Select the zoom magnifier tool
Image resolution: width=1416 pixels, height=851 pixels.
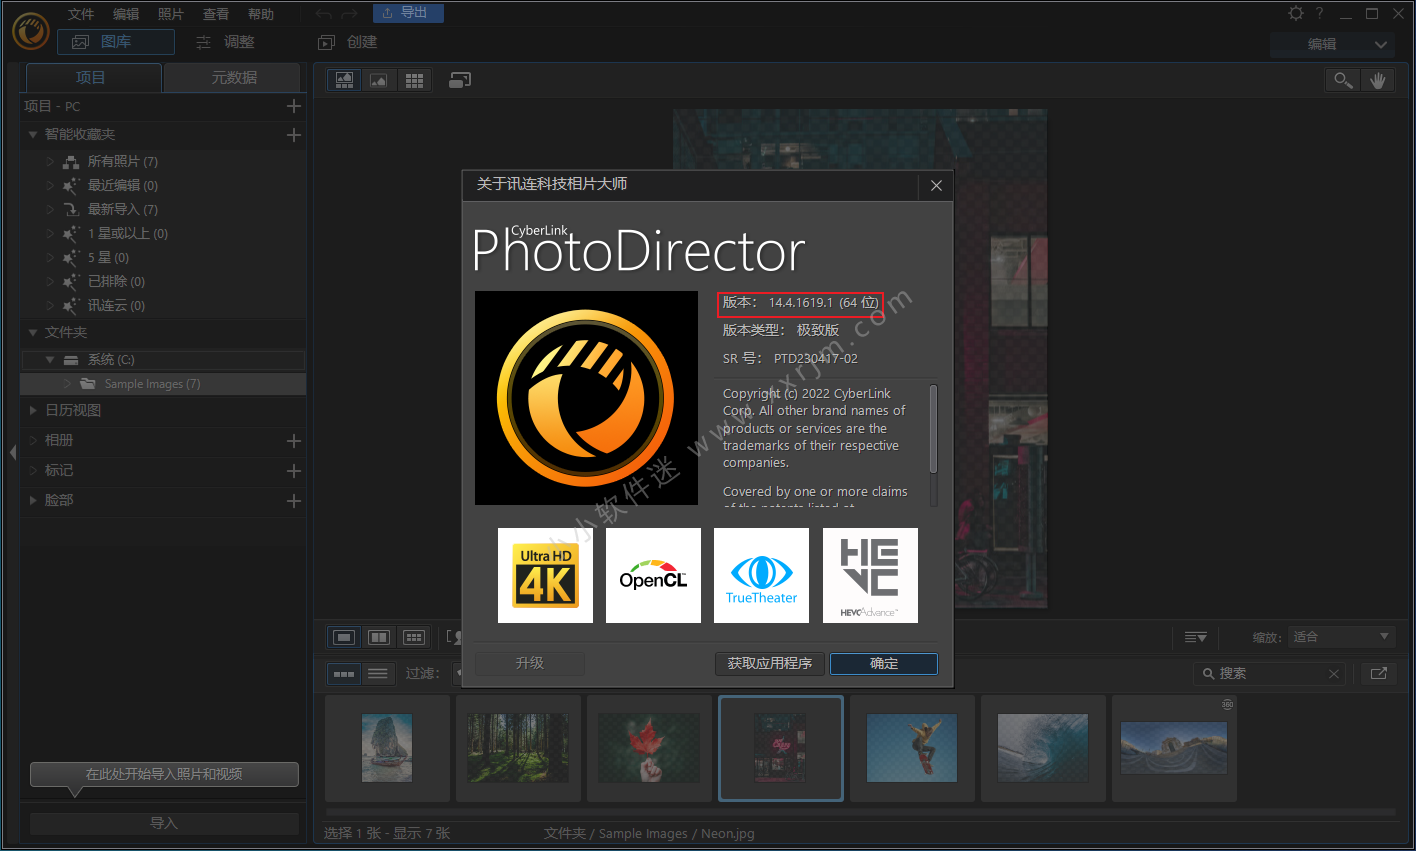click(1343, 80)
